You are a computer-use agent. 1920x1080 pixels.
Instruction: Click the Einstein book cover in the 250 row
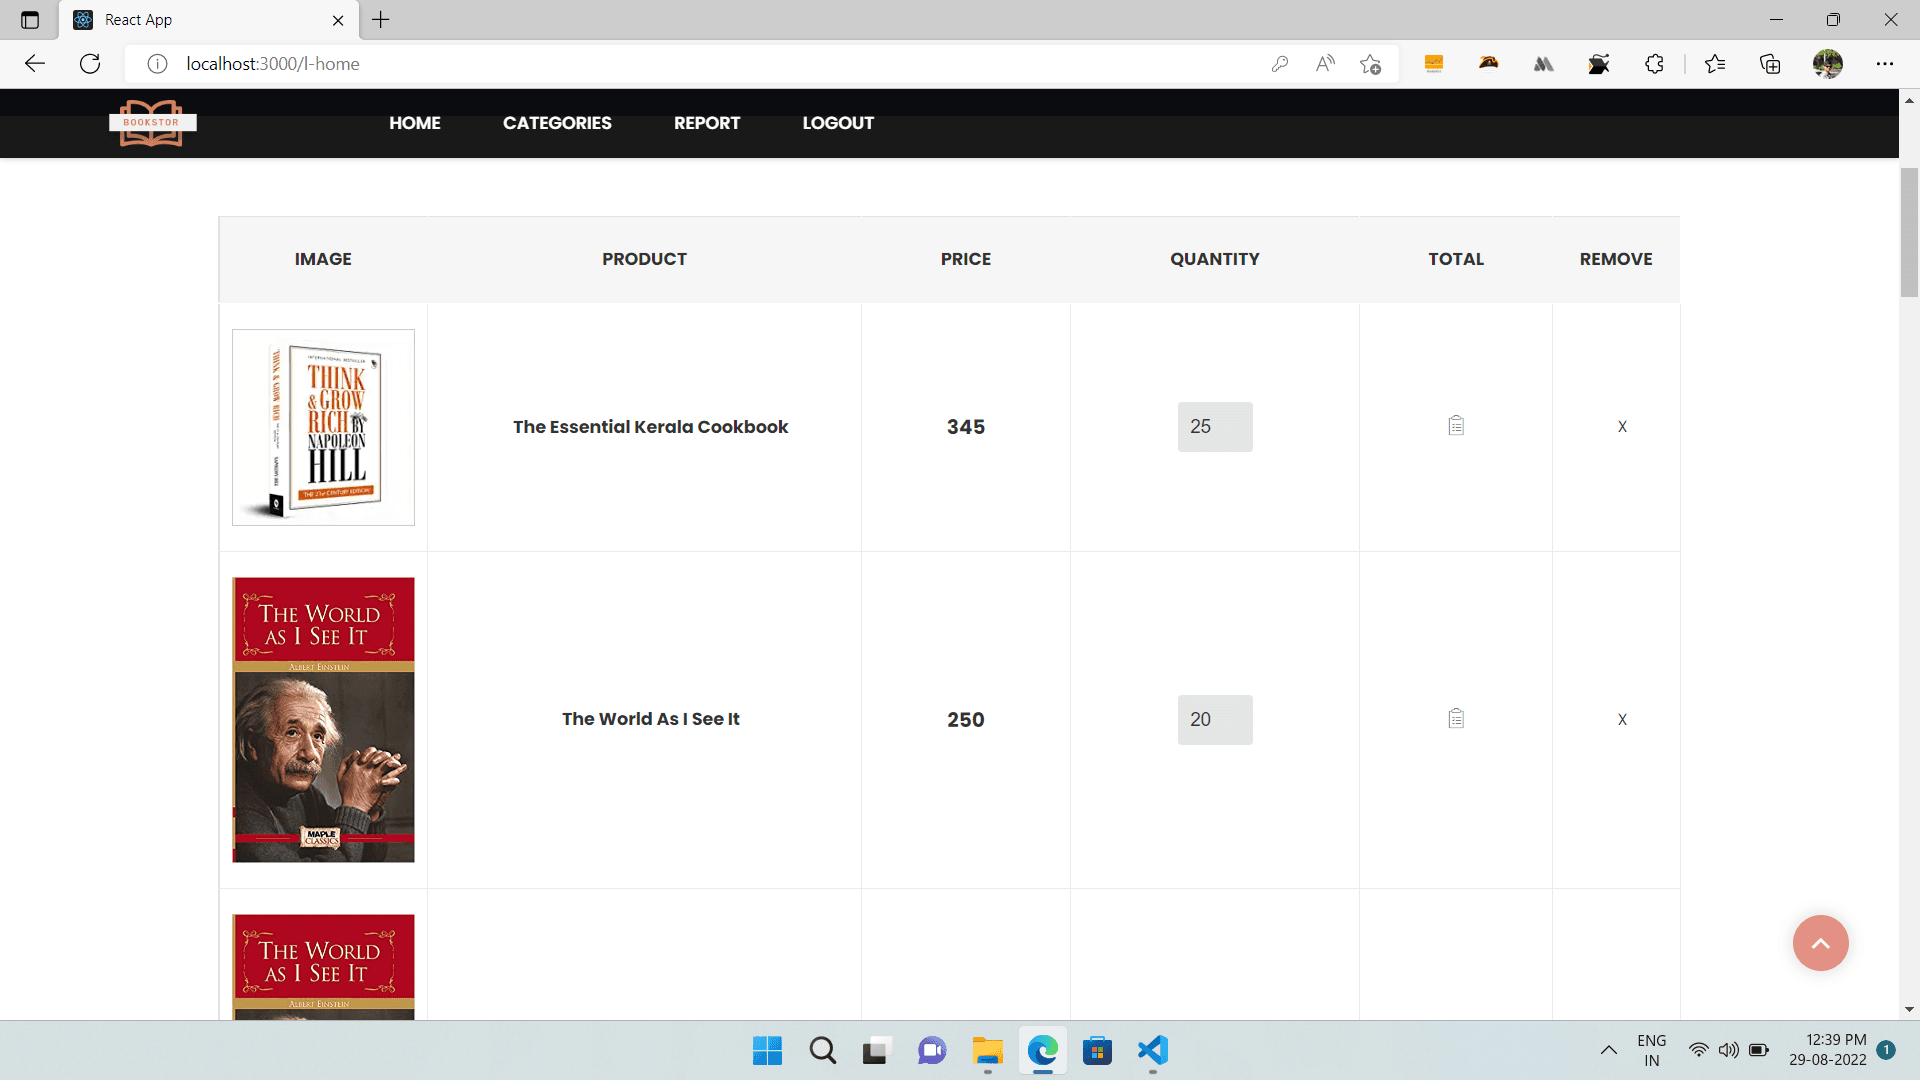323,720
